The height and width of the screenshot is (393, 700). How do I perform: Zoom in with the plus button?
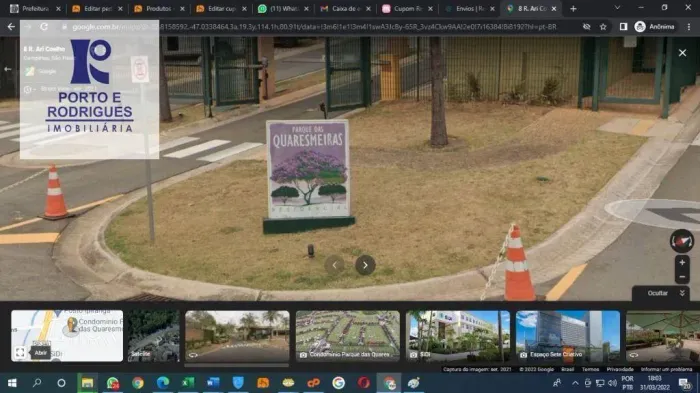pyautogui.click(x=682, y=263)
